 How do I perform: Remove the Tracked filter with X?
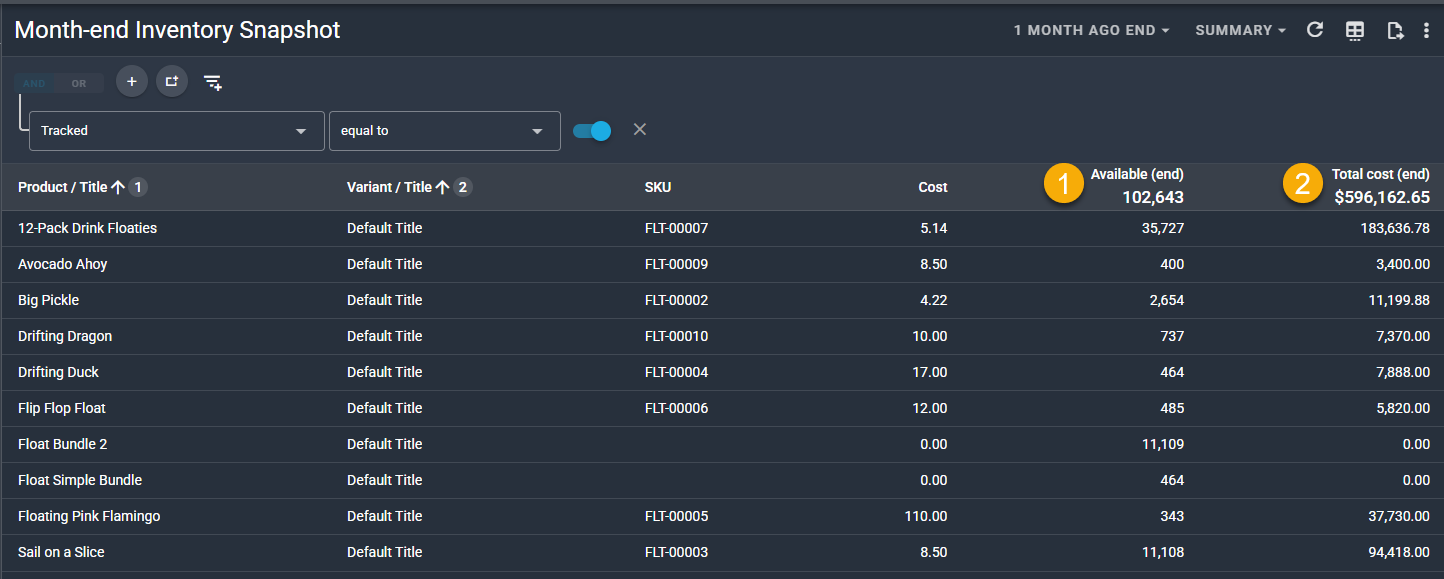(640, 130)
